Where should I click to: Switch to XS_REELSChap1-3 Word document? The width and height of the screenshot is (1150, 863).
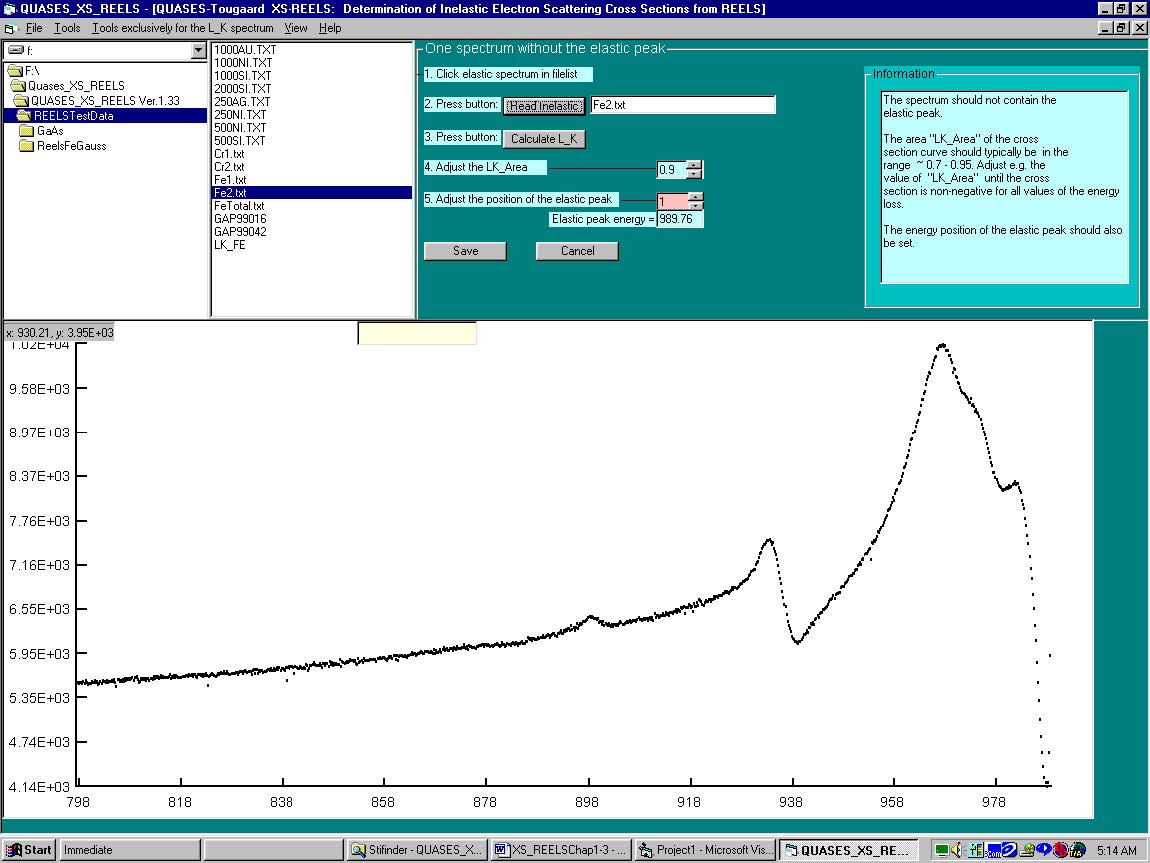(561, 850)
